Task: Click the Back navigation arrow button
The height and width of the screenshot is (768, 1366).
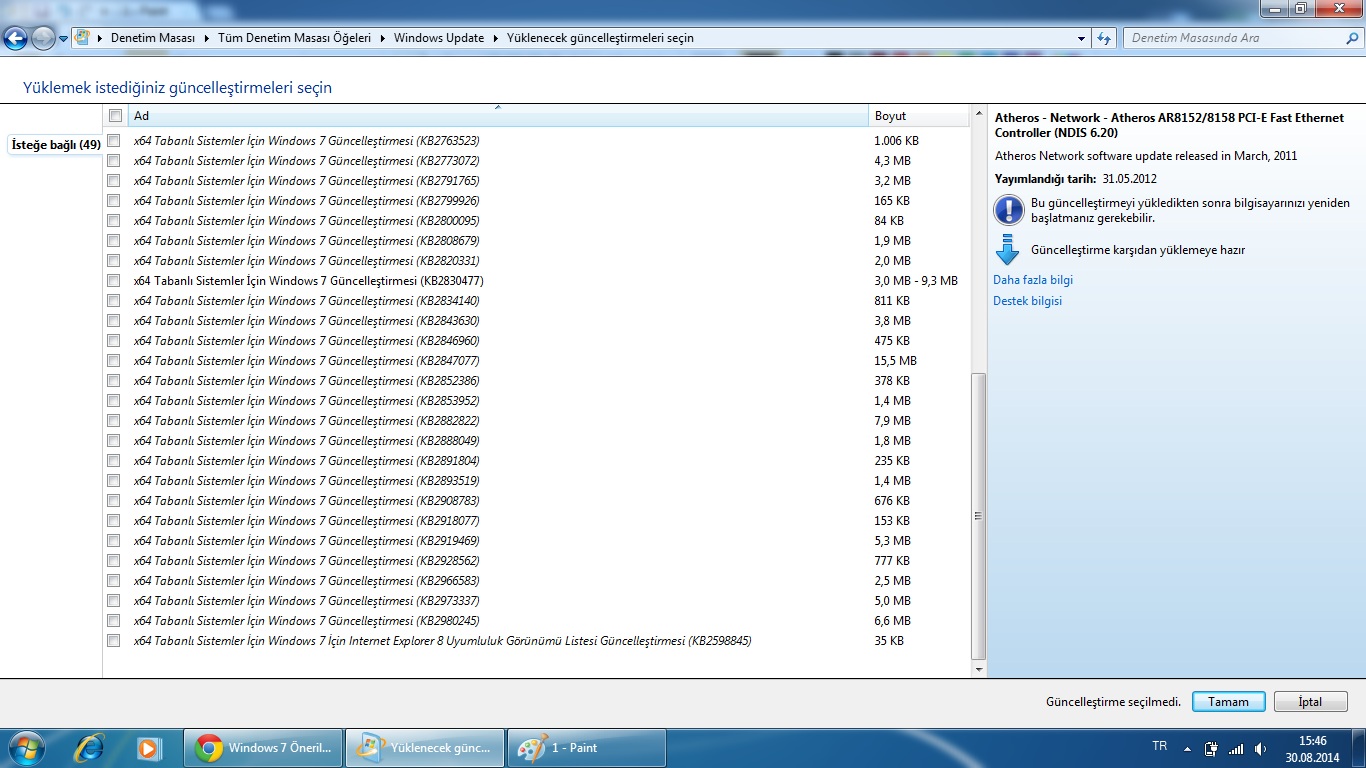Action: pos(16,39)
